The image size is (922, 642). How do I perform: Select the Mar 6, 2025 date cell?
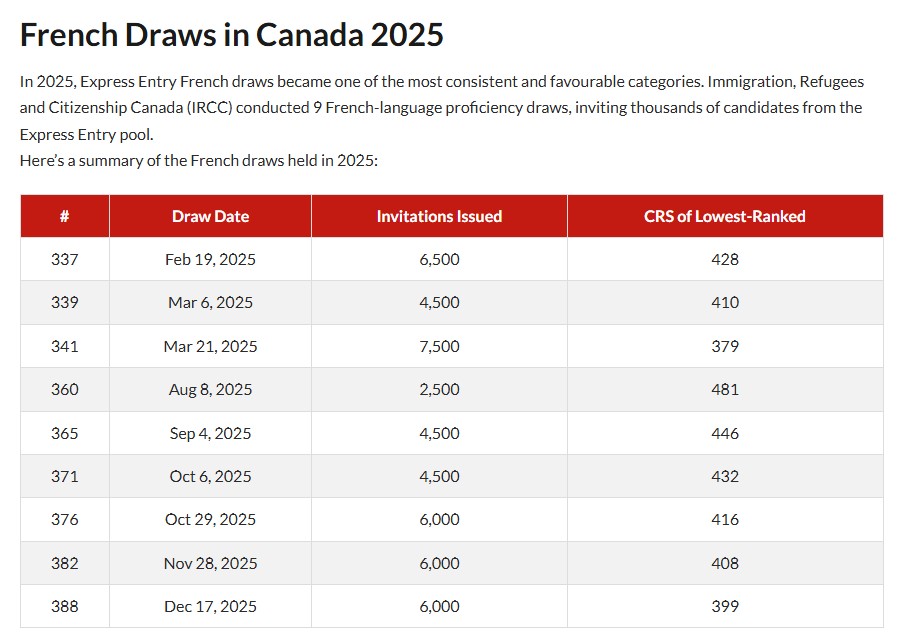[x=210, y=303]
